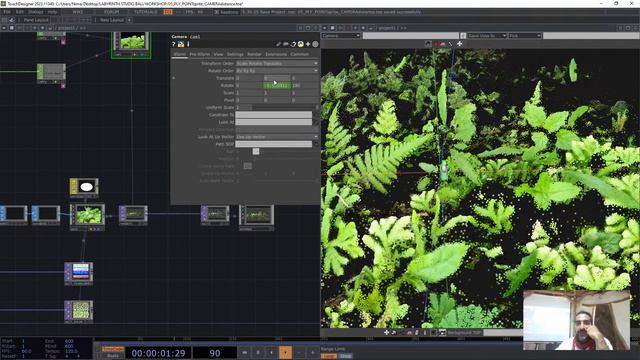Image resolution: width=640 pixels, height=360 pixels.
Task: Click the orange play button
Action: tap(285, 353)
